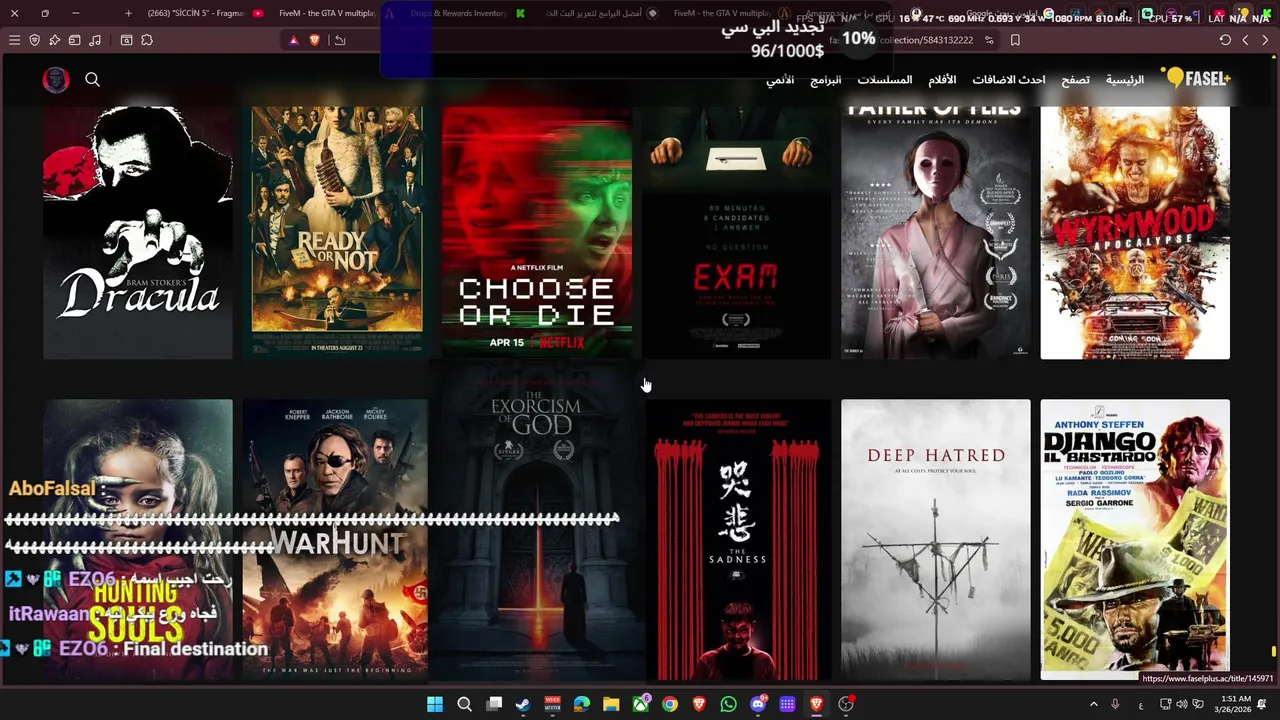Open File Explorer from the taskbar
The width and height of the screenshot is (1280, 720).
click(611, 704)
